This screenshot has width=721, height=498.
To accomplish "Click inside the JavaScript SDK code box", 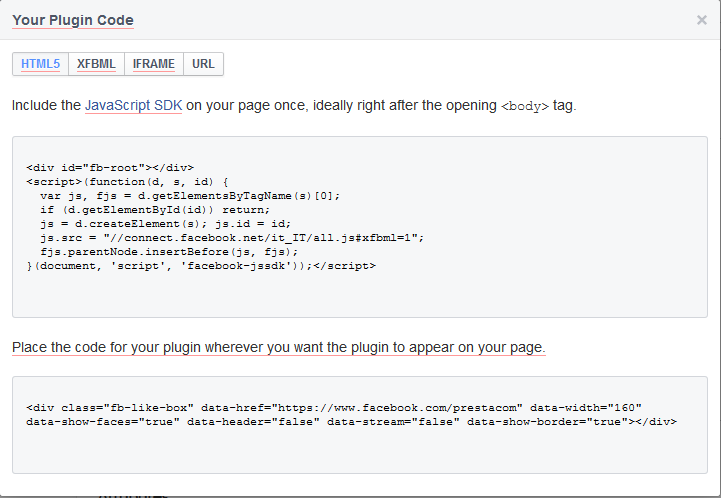I will [x=360, y=227].
